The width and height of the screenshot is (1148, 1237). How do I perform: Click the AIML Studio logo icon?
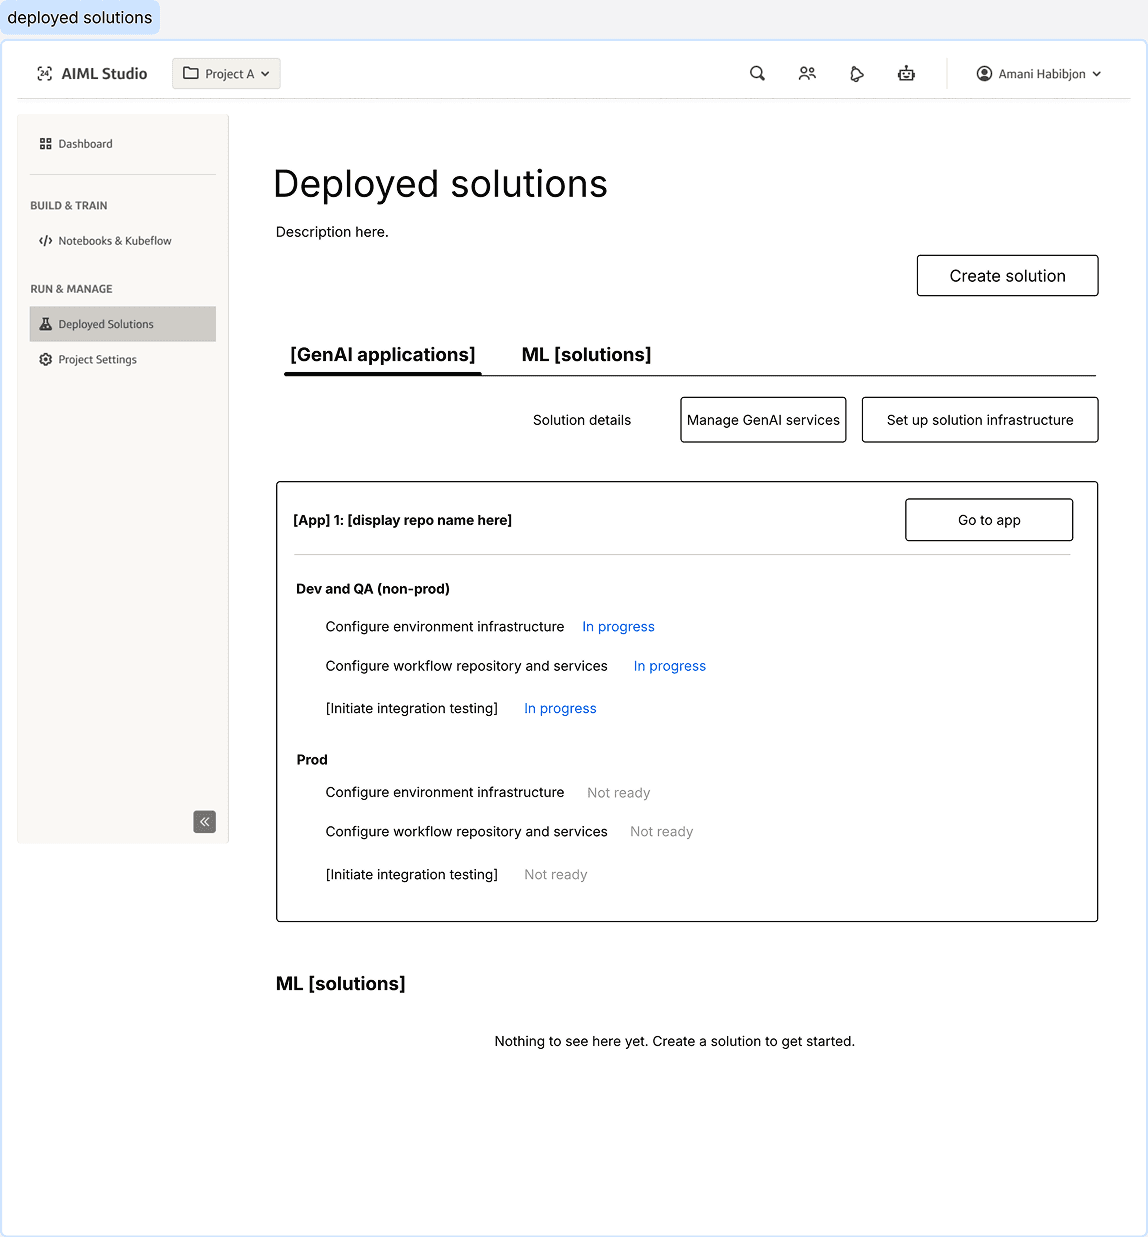[44, 74]
